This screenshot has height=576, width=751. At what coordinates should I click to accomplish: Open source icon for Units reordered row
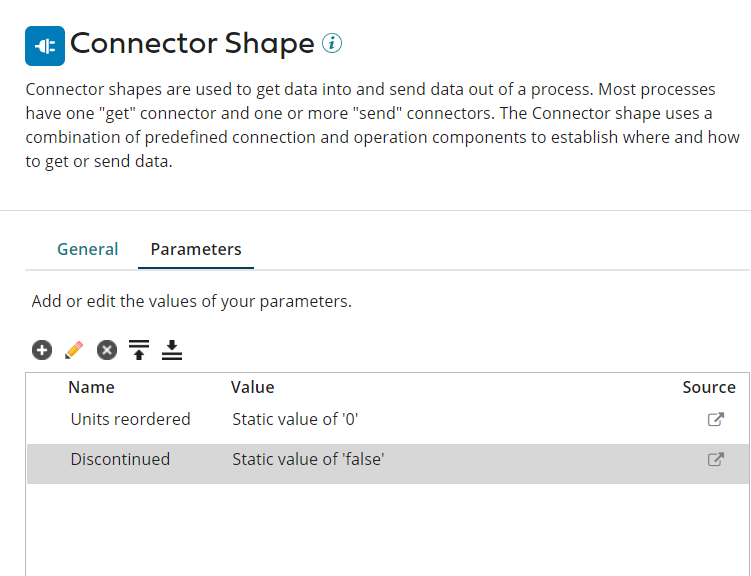[715, 420]
